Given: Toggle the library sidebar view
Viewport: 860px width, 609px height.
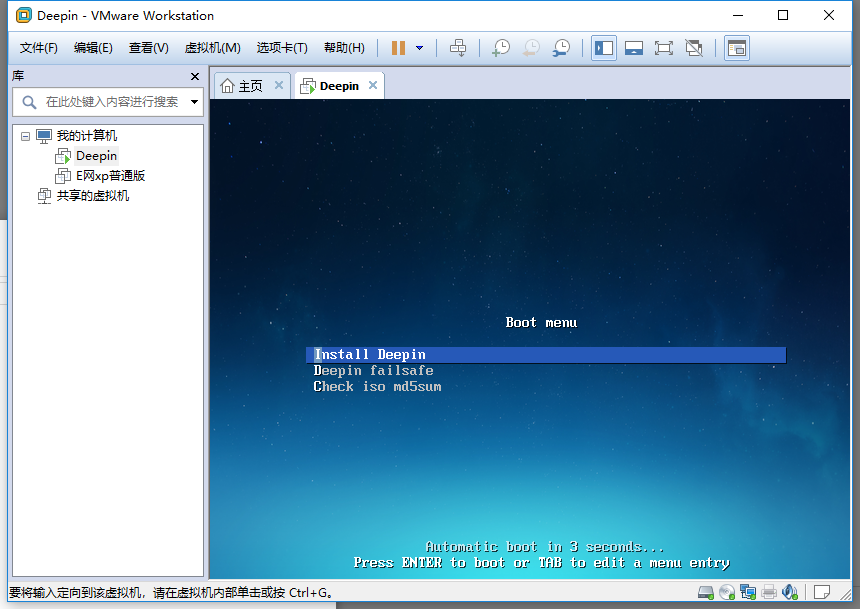Looking at the screenshot, I should (x=604, y=48).
